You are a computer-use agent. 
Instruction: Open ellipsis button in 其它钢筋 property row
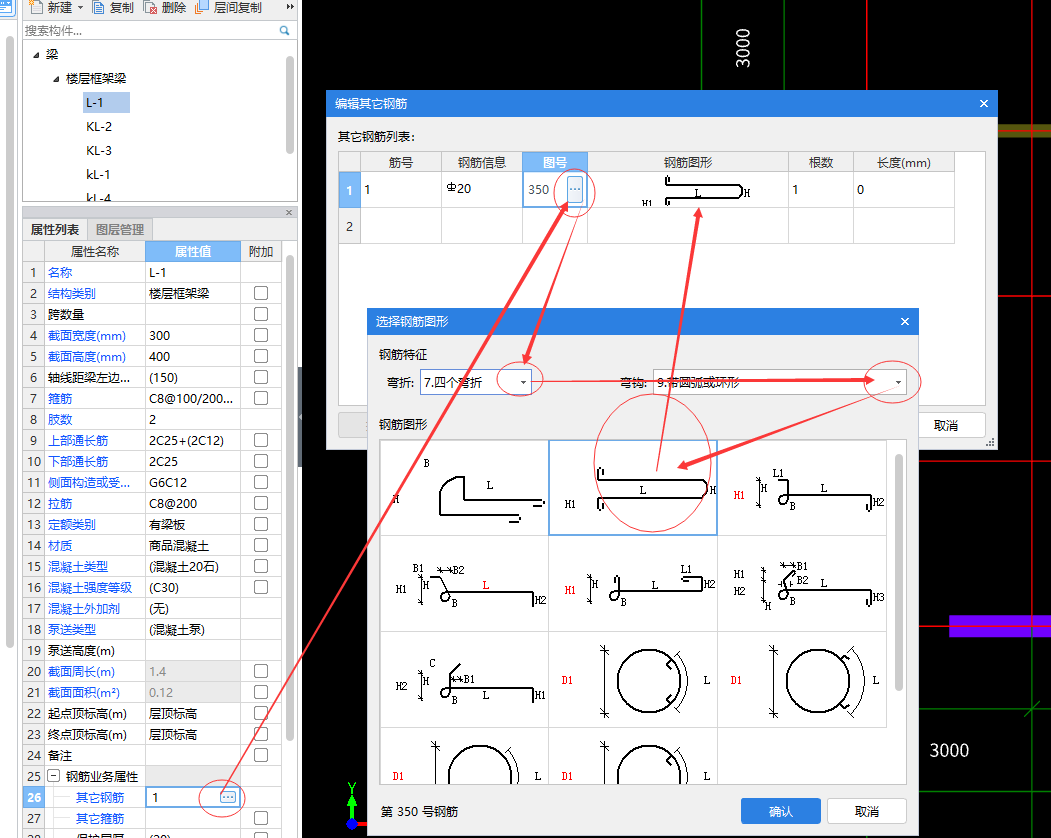click(228, 797)
